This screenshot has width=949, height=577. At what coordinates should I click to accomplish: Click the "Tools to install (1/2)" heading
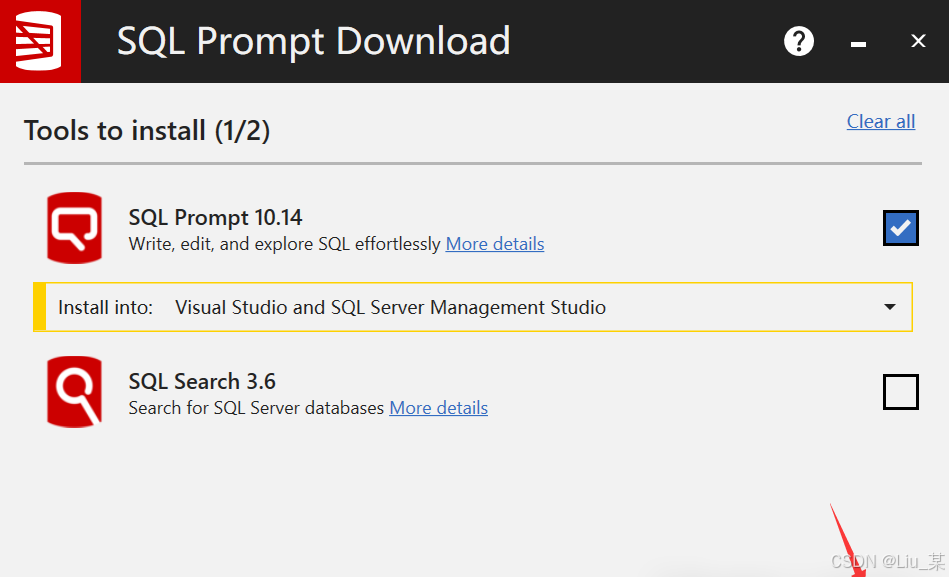point(147,131)
